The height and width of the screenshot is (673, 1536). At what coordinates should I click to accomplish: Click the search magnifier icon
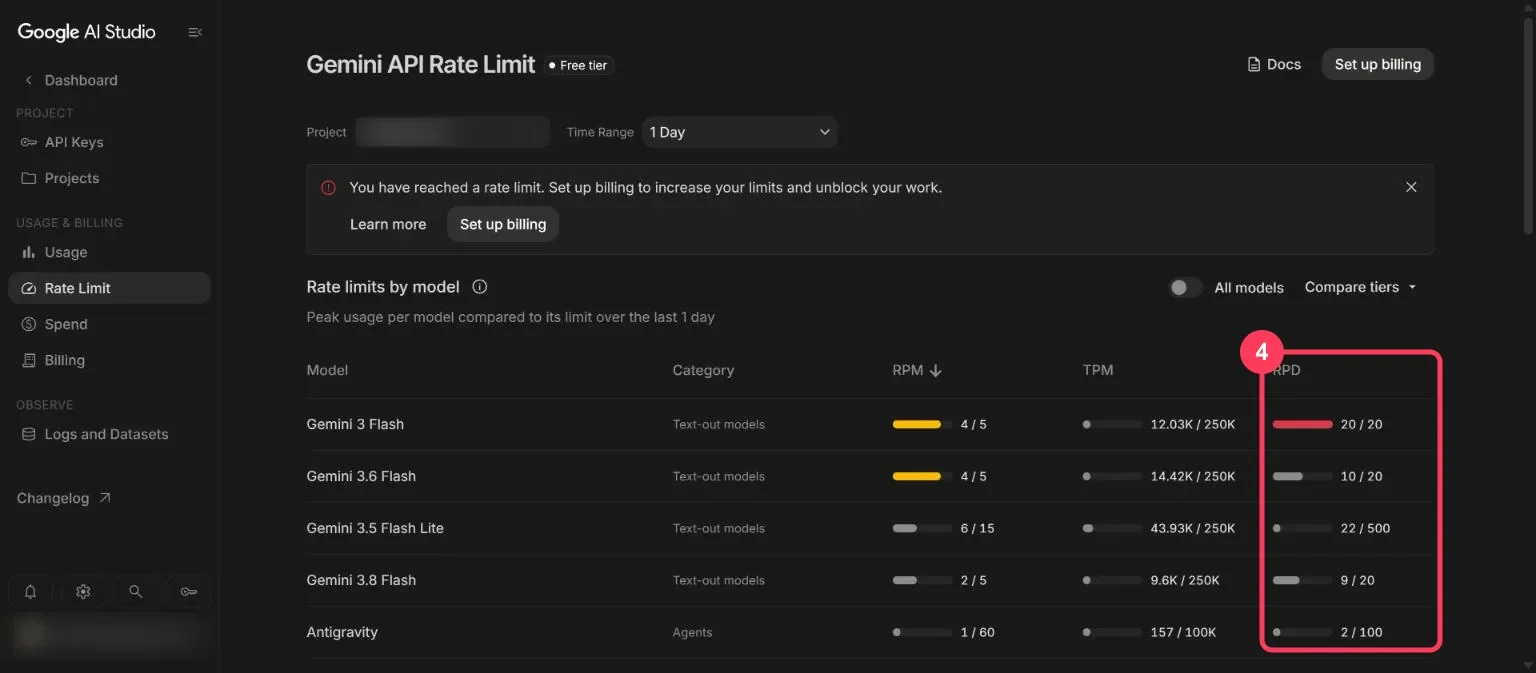pos(135,592)
